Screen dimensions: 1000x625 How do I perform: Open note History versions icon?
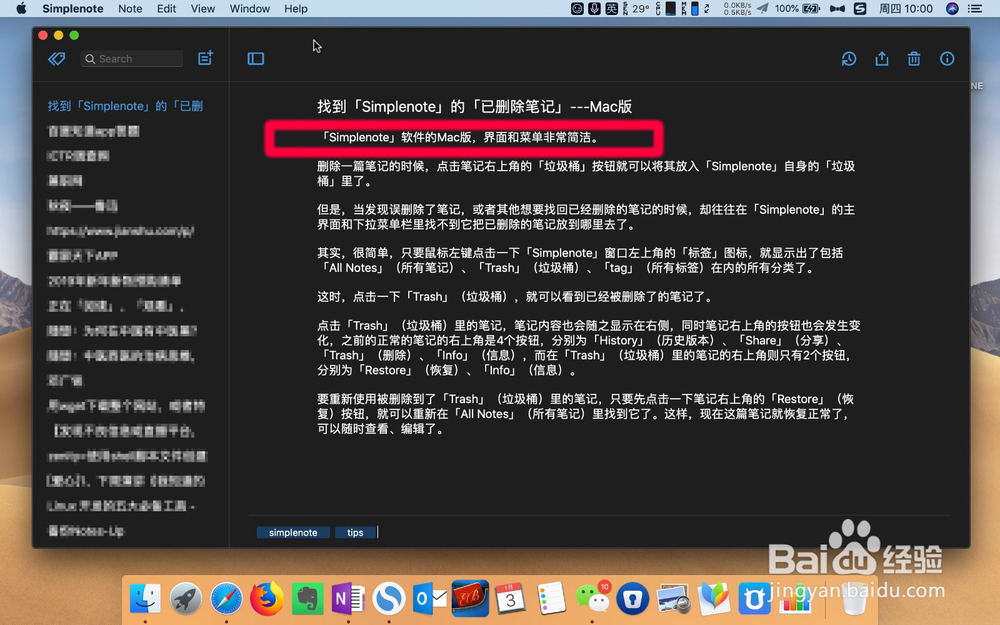849,59
